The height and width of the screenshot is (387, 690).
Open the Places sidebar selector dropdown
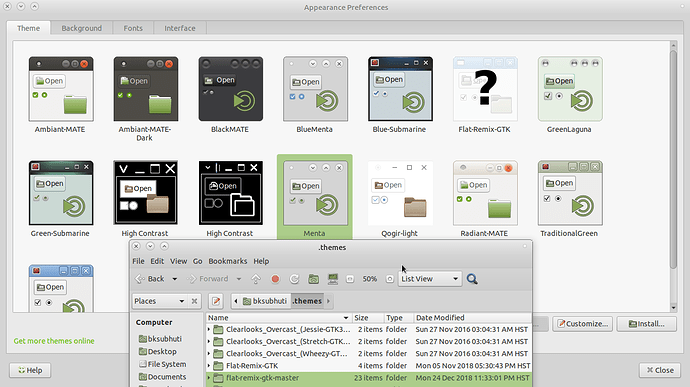point(160,301)
